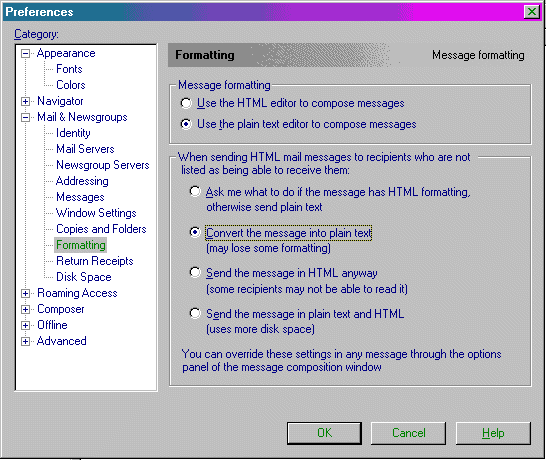Viewport: 546px width, 460px height.
Task: Expand the Offline category
Action: tap(25, 326)
